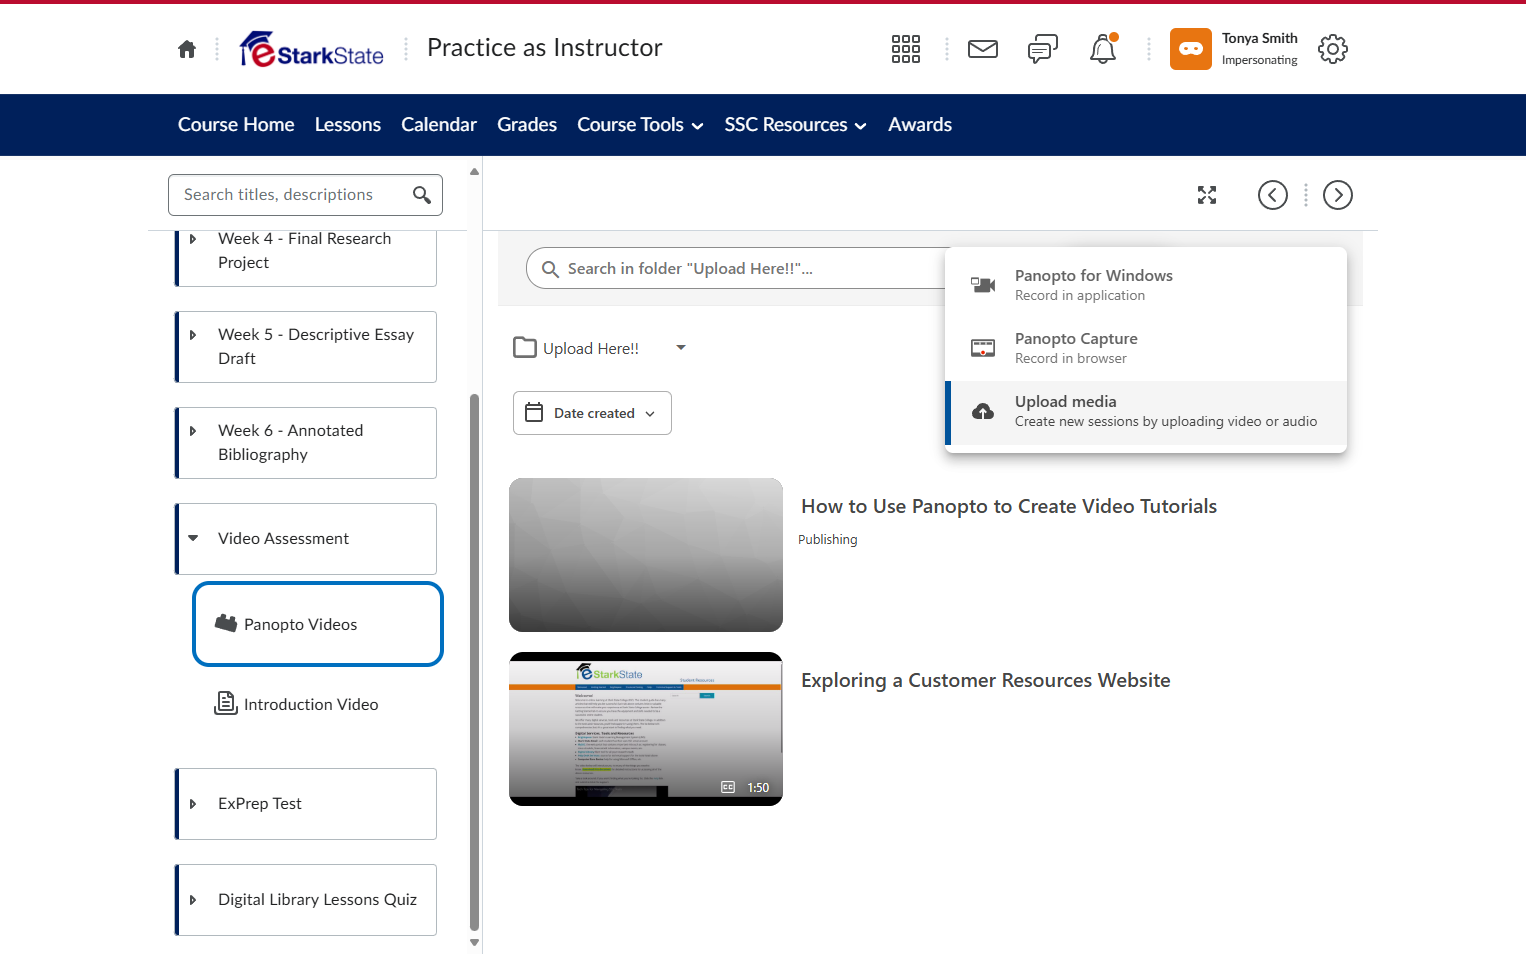Open the course selector grid icon
Screen dimensions: 1526x954
point(906,49)
